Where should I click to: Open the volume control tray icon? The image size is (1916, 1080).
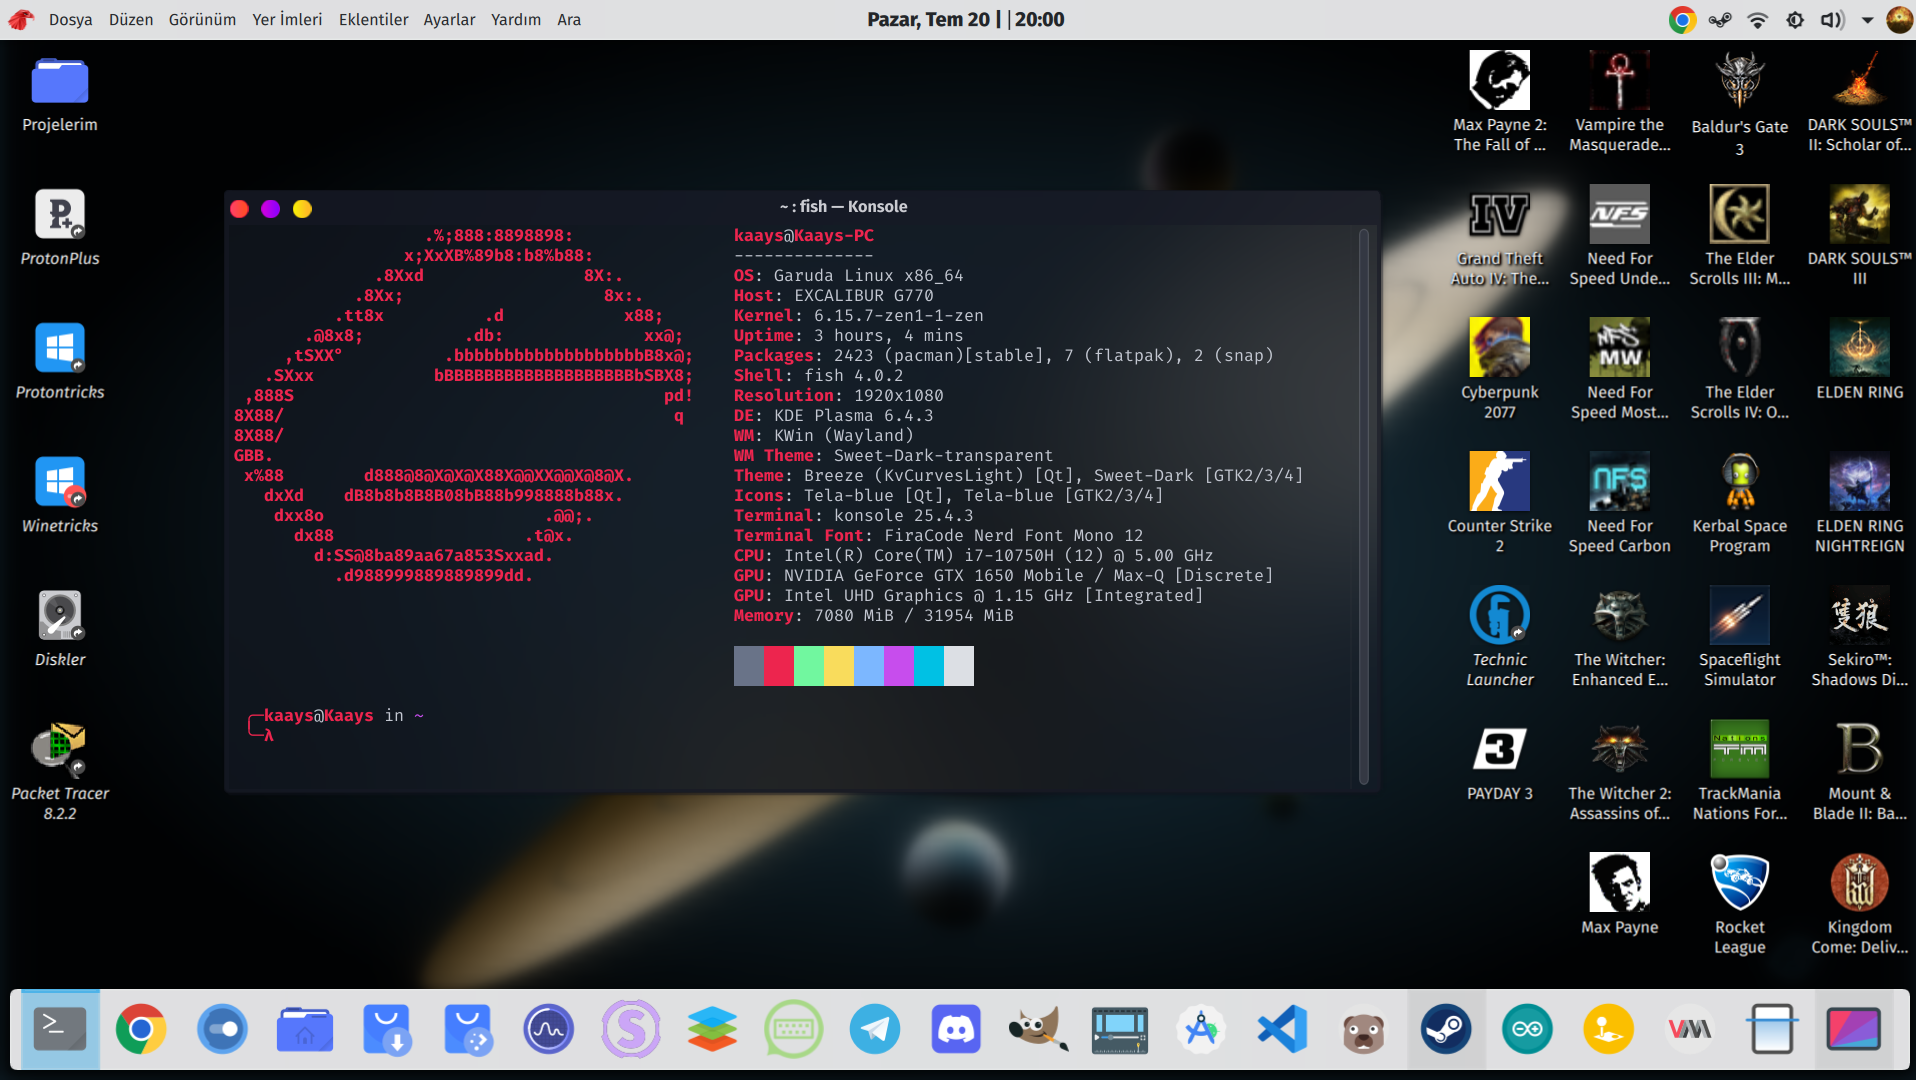click(1832, 20)
